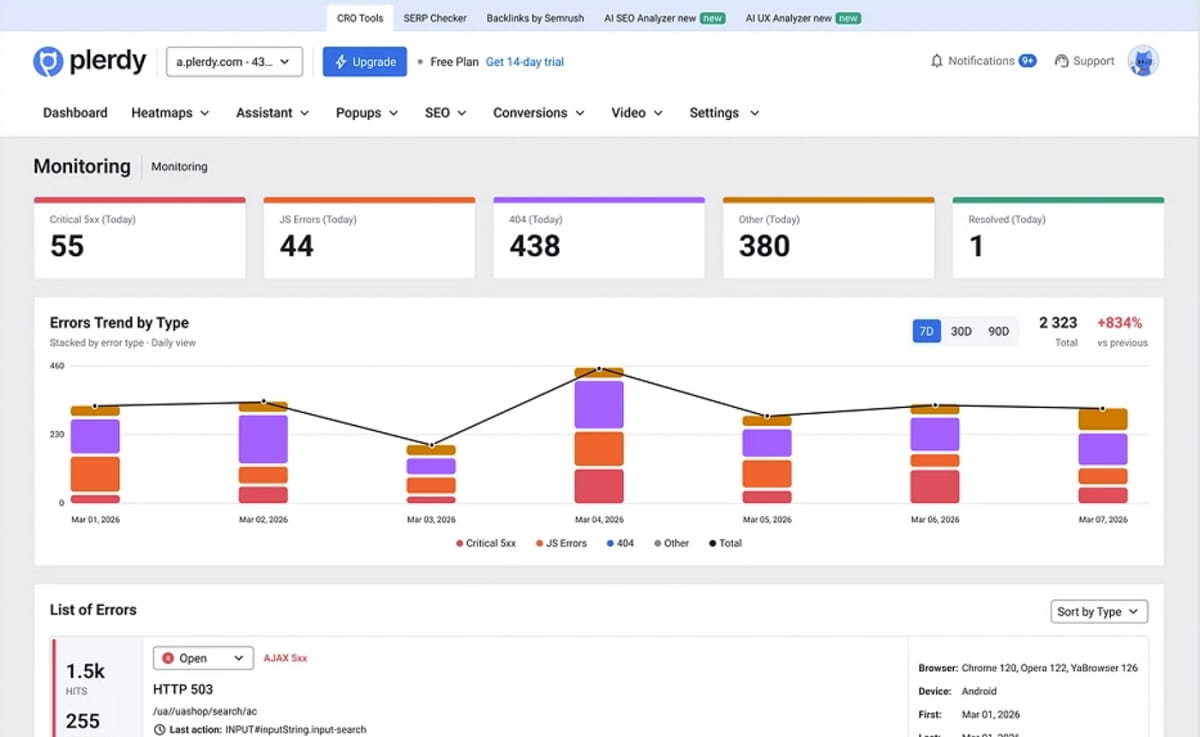The image size is (1200, 737).
Task: Click red Critical segment of Mar 06 bar
Action: [x=935, y=486]
